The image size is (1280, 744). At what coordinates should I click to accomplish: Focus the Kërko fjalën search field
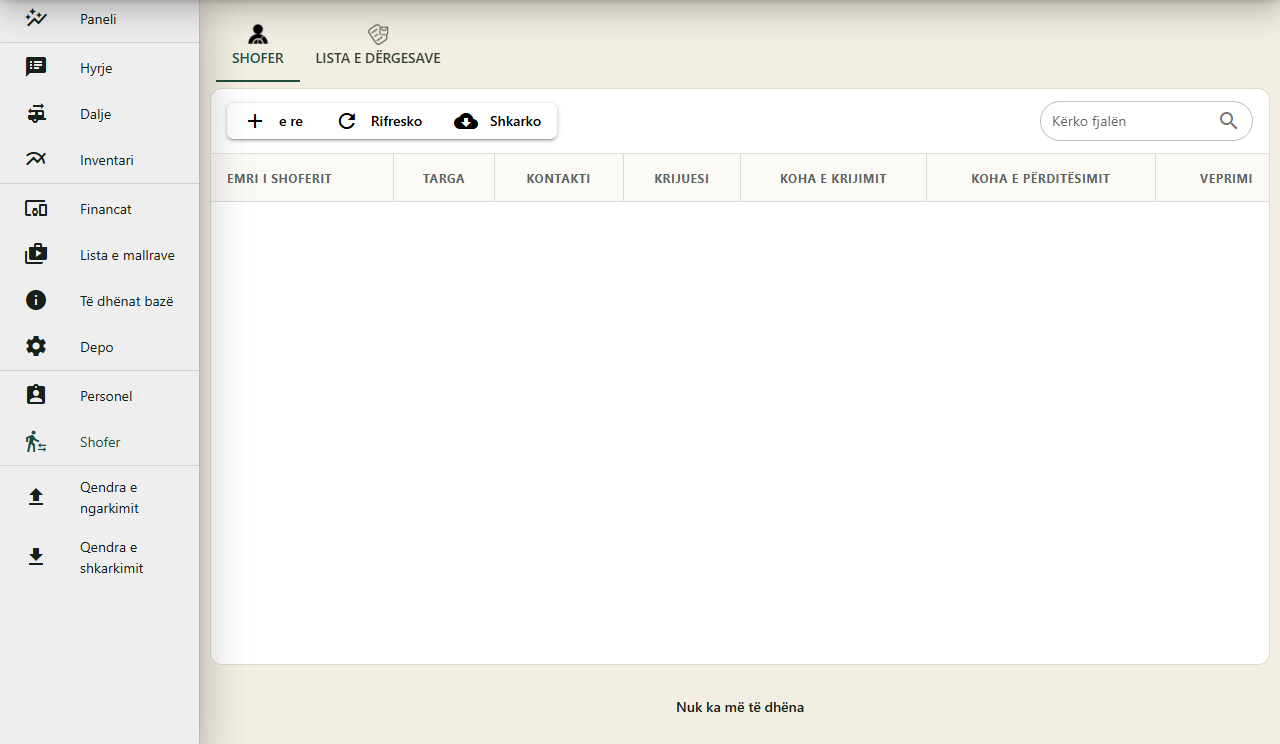click(x=1146, y=121)
